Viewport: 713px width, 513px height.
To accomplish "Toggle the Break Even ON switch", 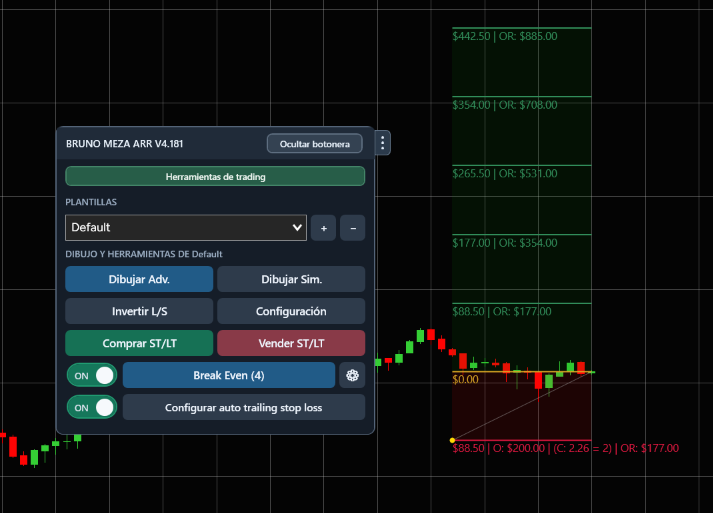I will tap(92, 376).
